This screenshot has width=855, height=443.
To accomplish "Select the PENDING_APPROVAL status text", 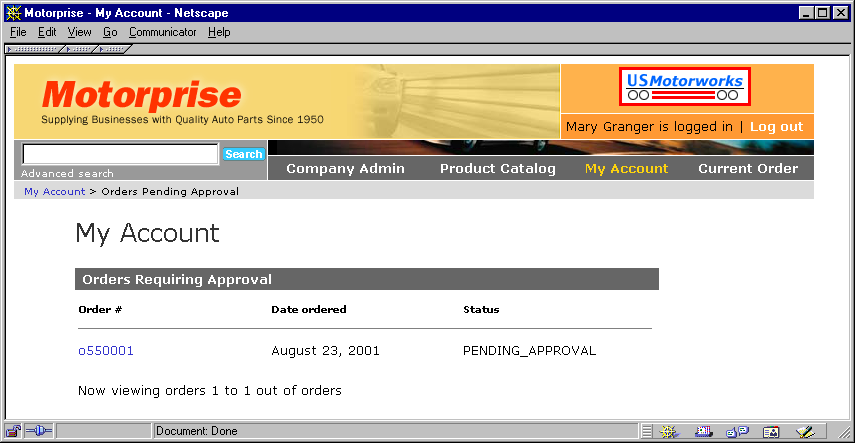I will tap(529, 351).
